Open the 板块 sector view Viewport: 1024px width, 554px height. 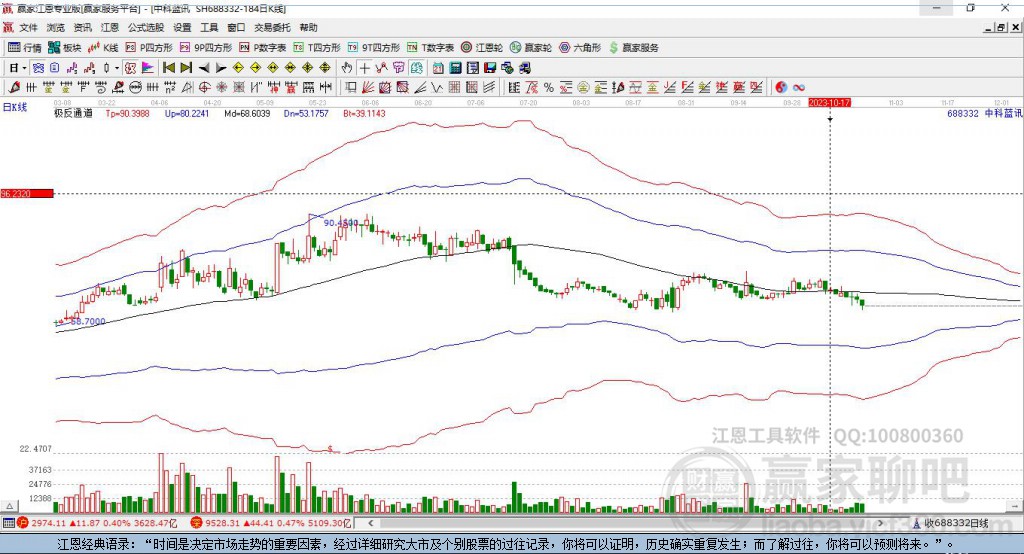pos(65,48)
